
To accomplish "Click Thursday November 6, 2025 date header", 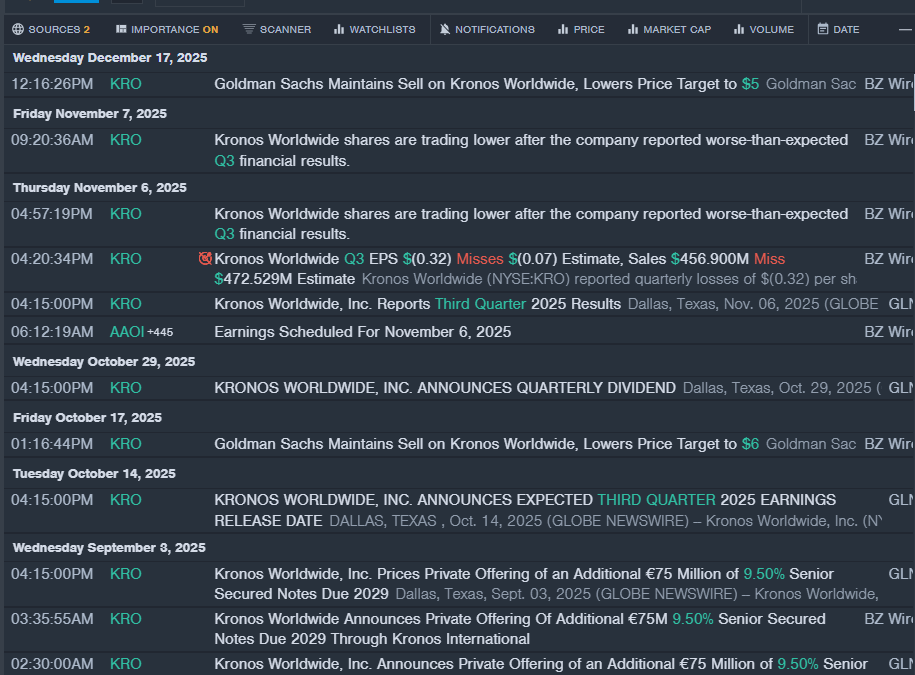I will (x=100, y=188).
